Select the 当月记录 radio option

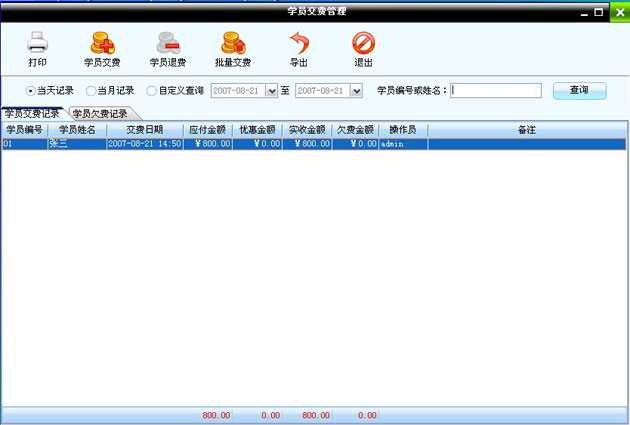click(91, 91)
